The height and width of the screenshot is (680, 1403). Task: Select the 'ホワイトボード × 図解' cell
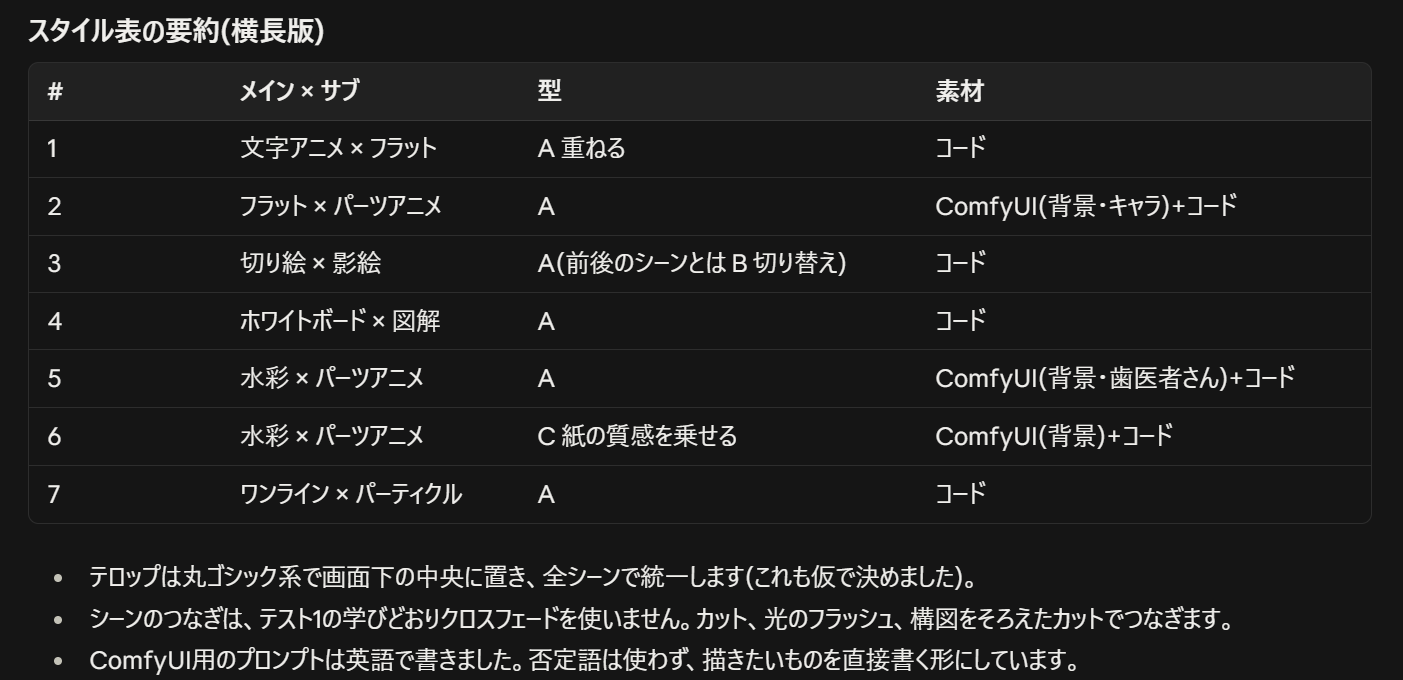[x=340, y=321]
